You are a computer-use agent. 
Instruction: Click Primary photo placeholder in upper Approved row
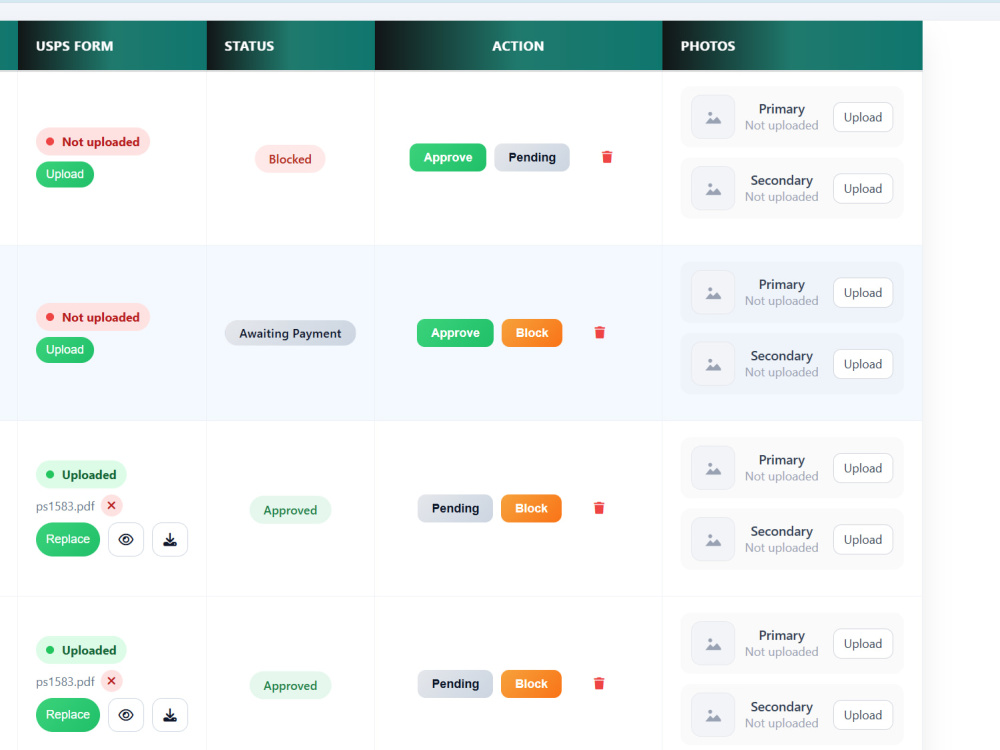point(713,468)
